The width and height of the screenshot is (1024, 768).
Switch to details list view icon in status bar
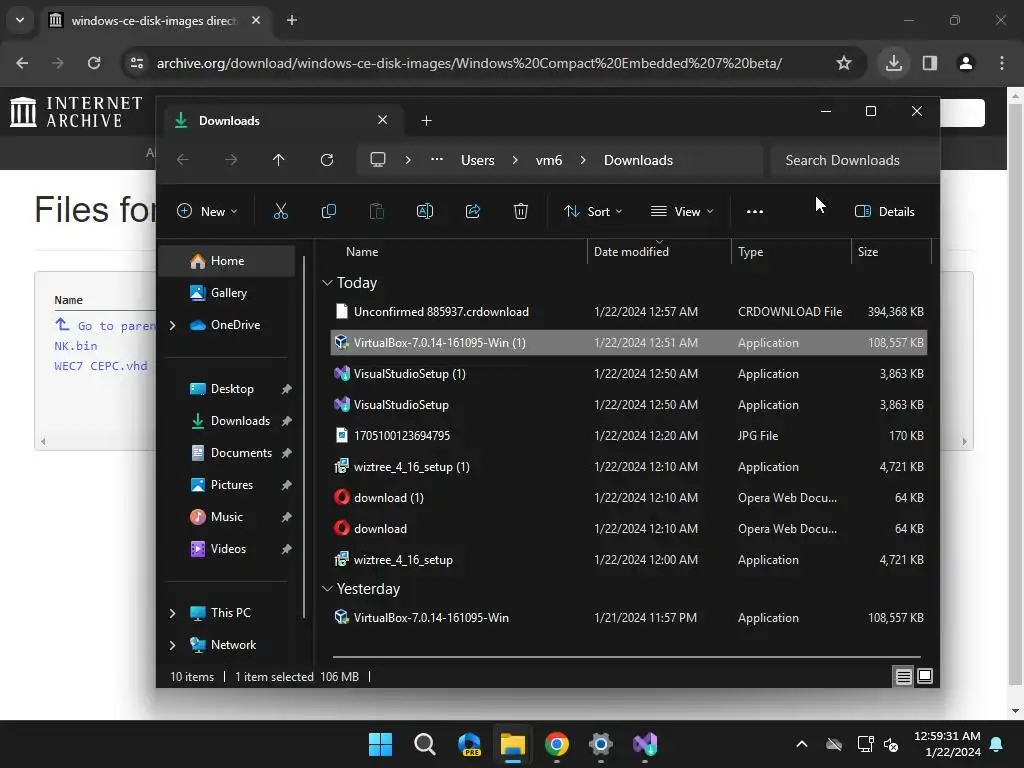903,677
